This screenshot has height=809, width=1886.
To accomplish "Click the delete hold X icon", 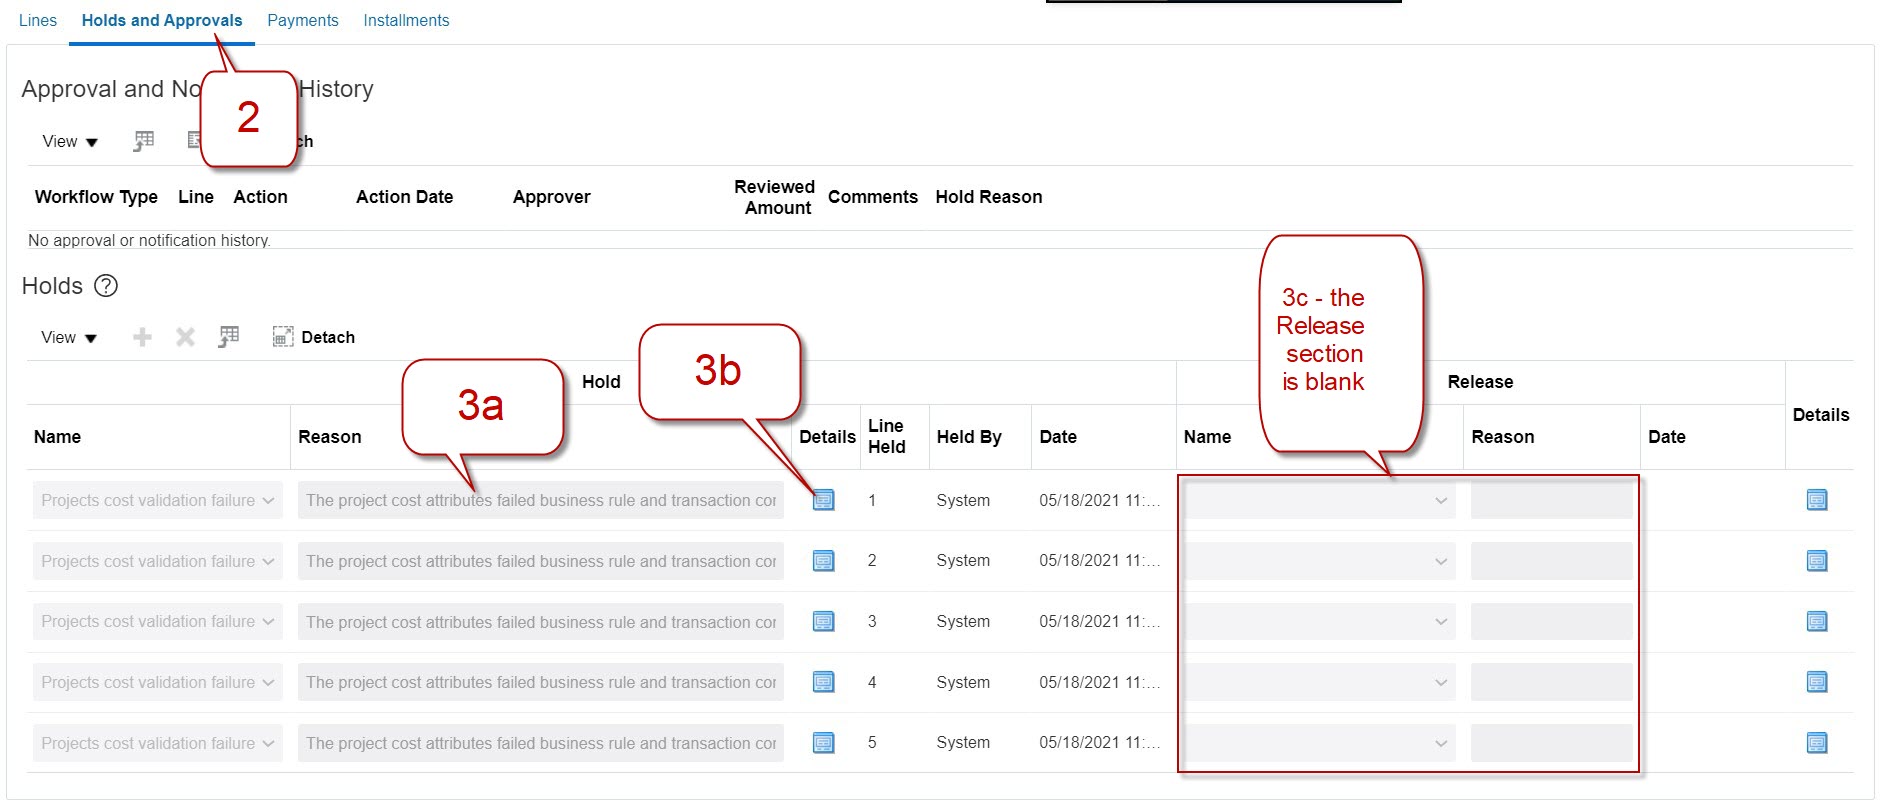I will (x=185, y=337).
